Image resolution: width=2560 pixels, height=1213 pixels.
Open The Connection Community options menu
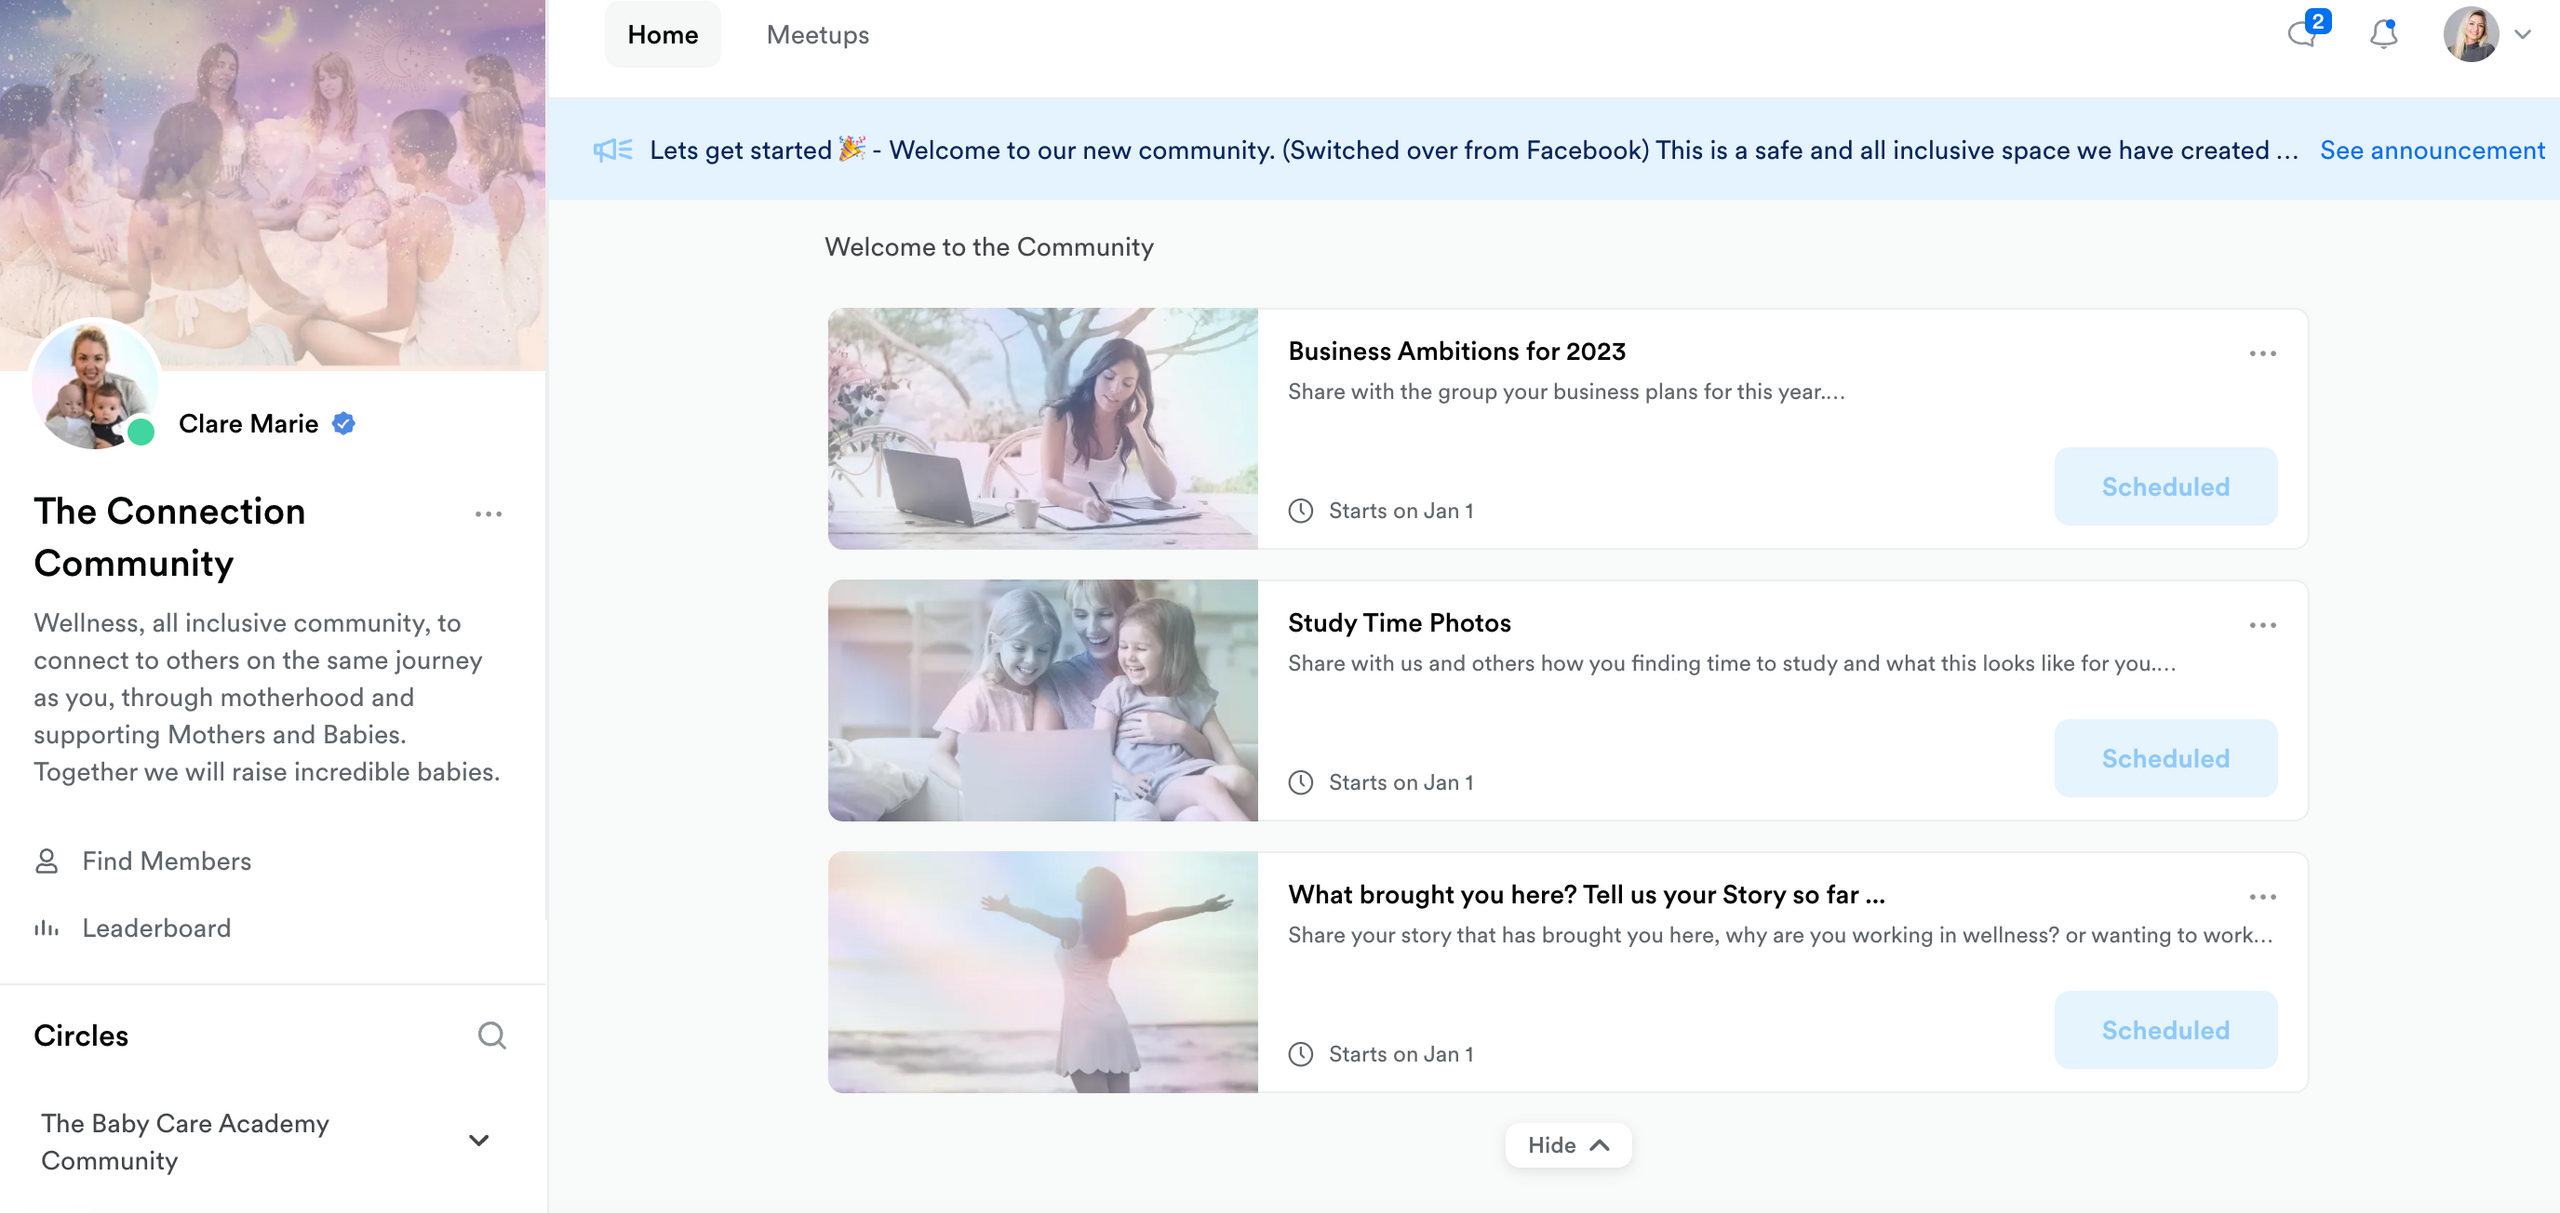pyautogui.click(x=488, y=514)
